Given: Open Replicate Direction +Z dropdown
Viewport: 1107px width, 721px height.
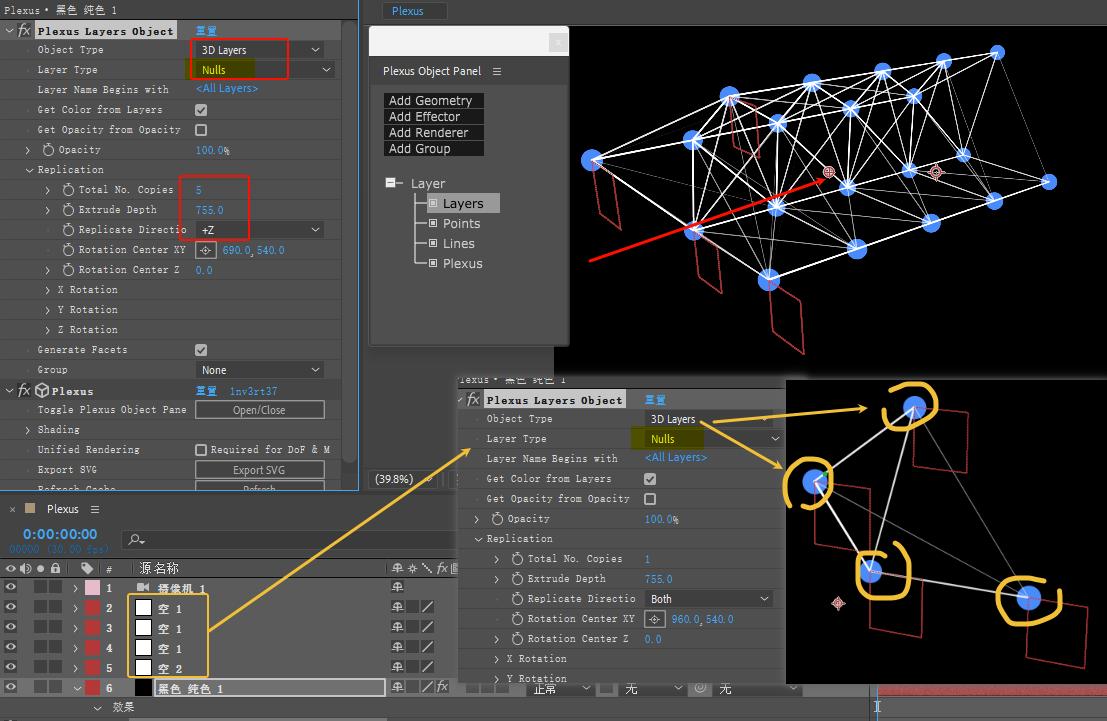Looking at the screenshot, I should click(x=259, y=230).
